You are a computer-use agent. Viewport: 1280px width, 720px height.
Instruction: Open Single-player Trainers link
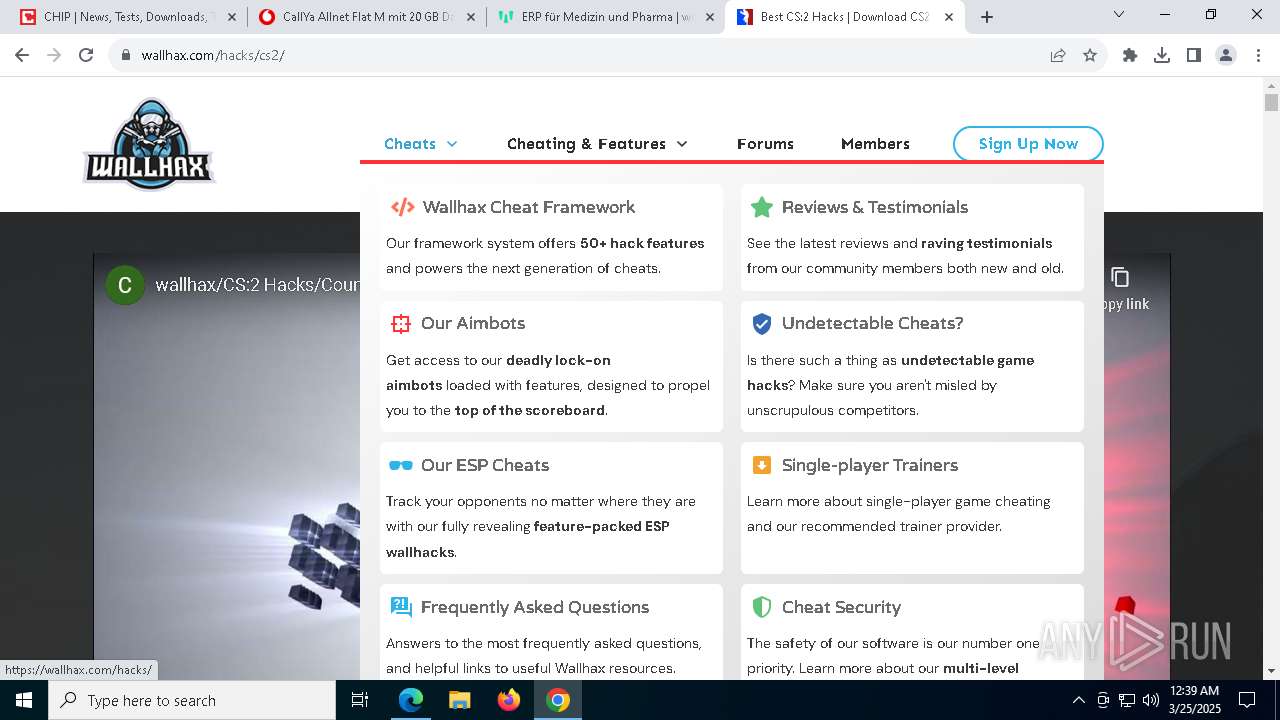point(870,465)
